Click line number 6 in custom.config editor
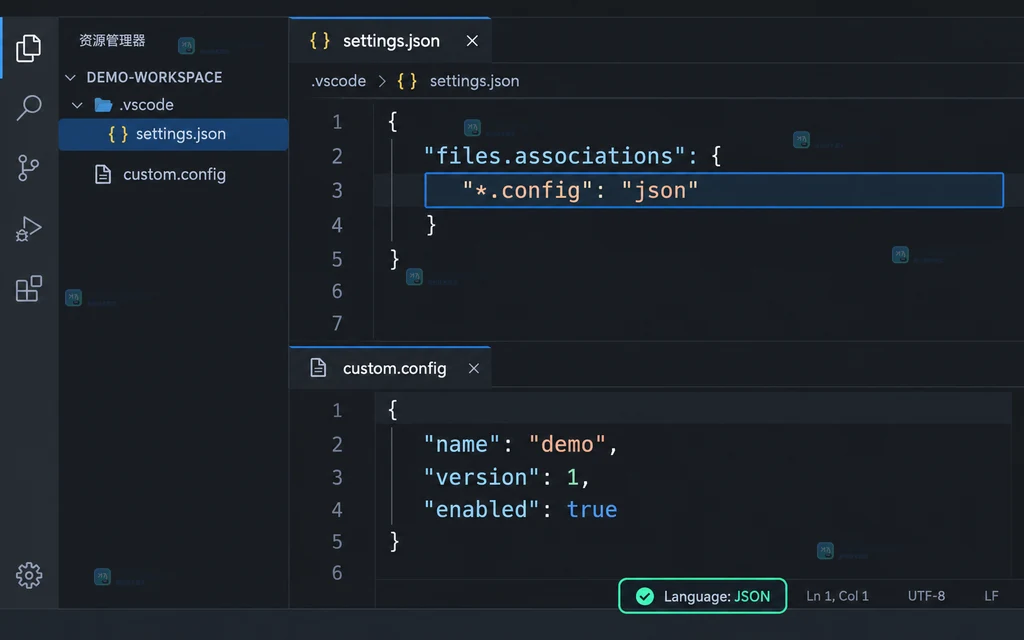The width and height of the screenshot is (1024, 640). pos(337,573)
